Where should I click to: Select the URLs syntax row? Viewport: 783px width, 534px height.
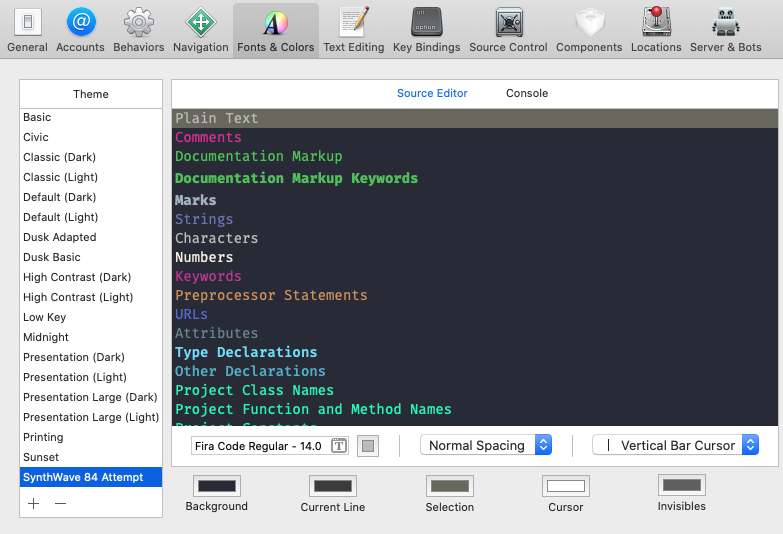(475, 314)
